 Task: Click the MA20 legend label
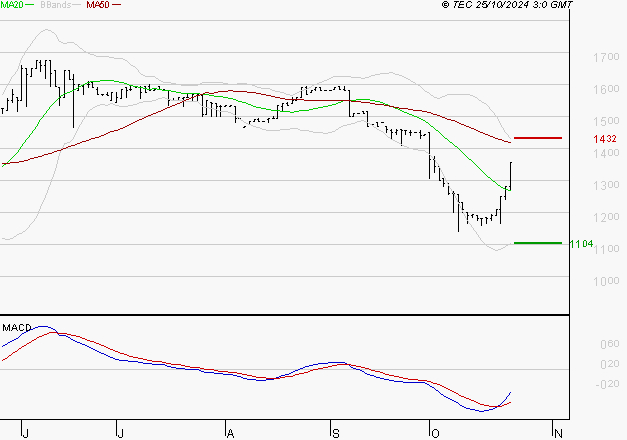coord(12,5)
